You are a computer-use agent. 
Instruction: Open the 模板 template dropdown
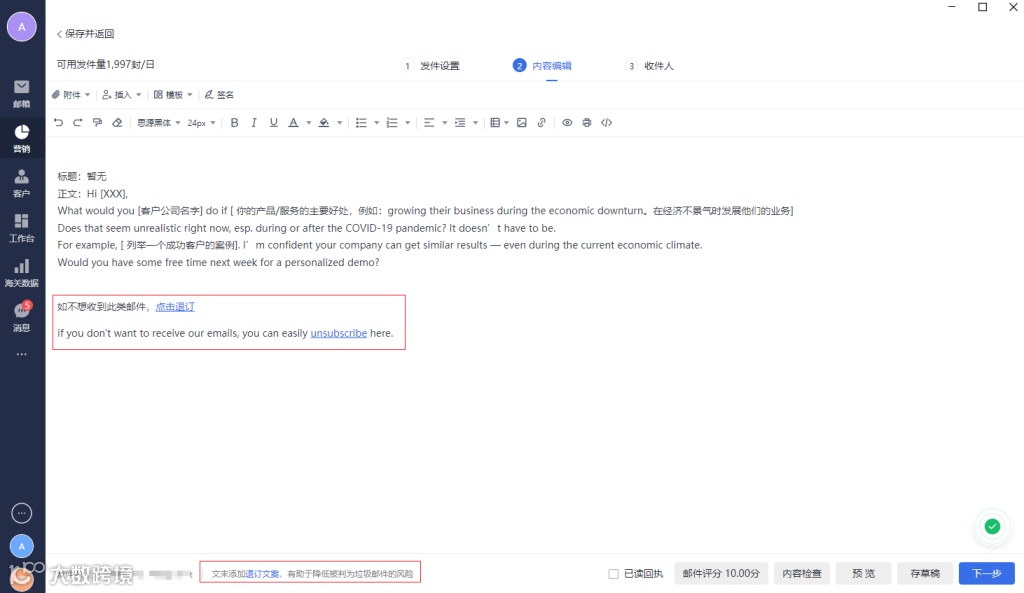[x=173, y=95]
